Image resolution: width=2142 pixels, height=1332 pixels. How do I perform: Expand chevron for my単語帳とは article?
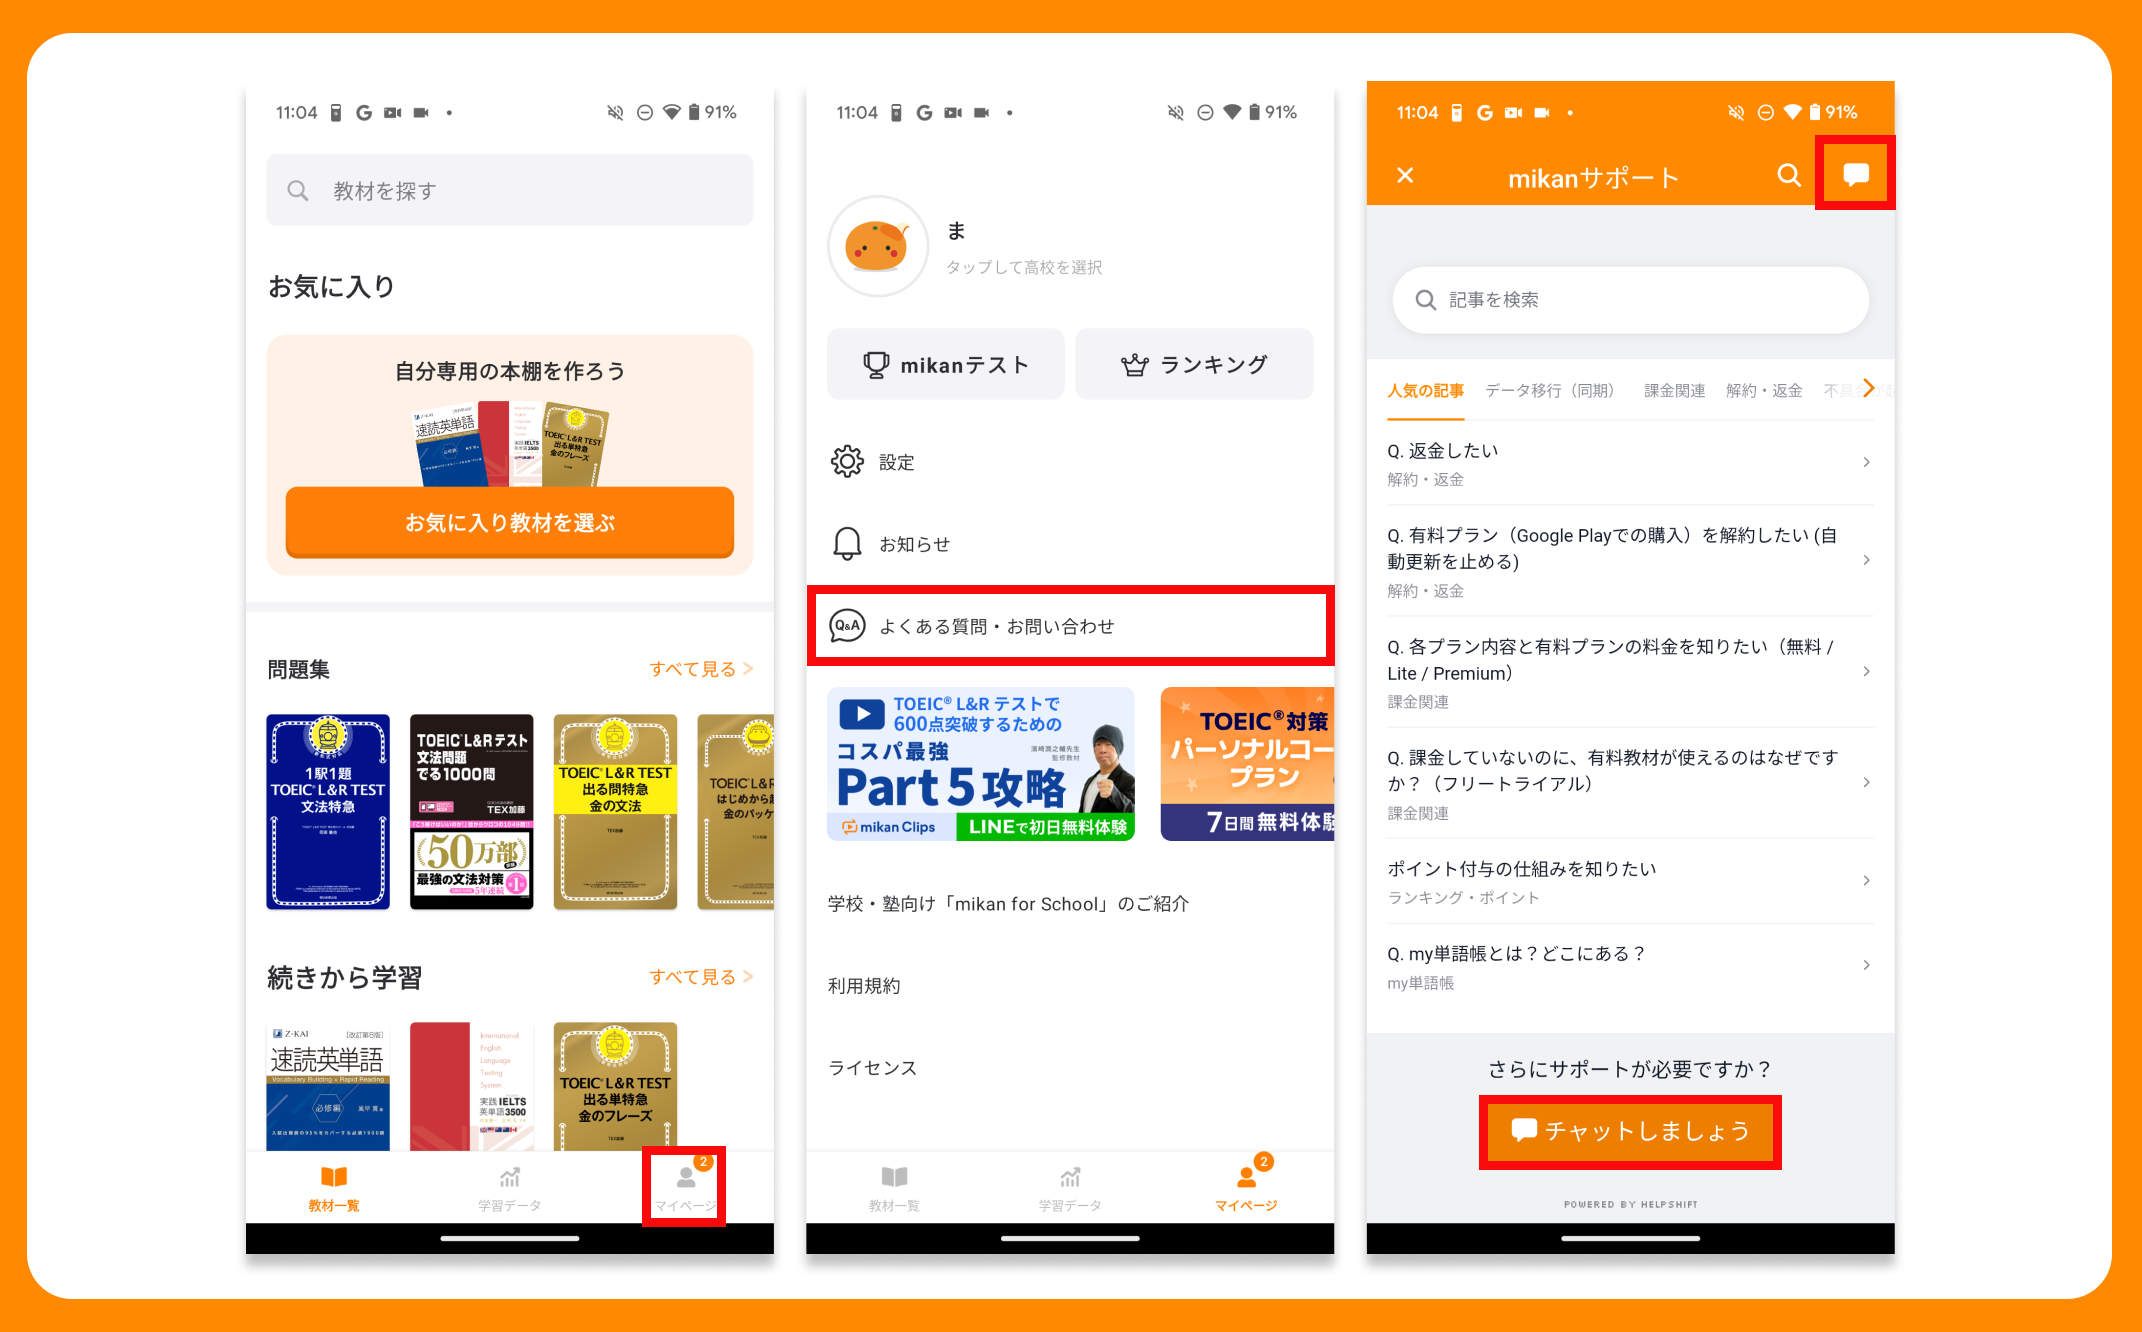point(1866,965)
